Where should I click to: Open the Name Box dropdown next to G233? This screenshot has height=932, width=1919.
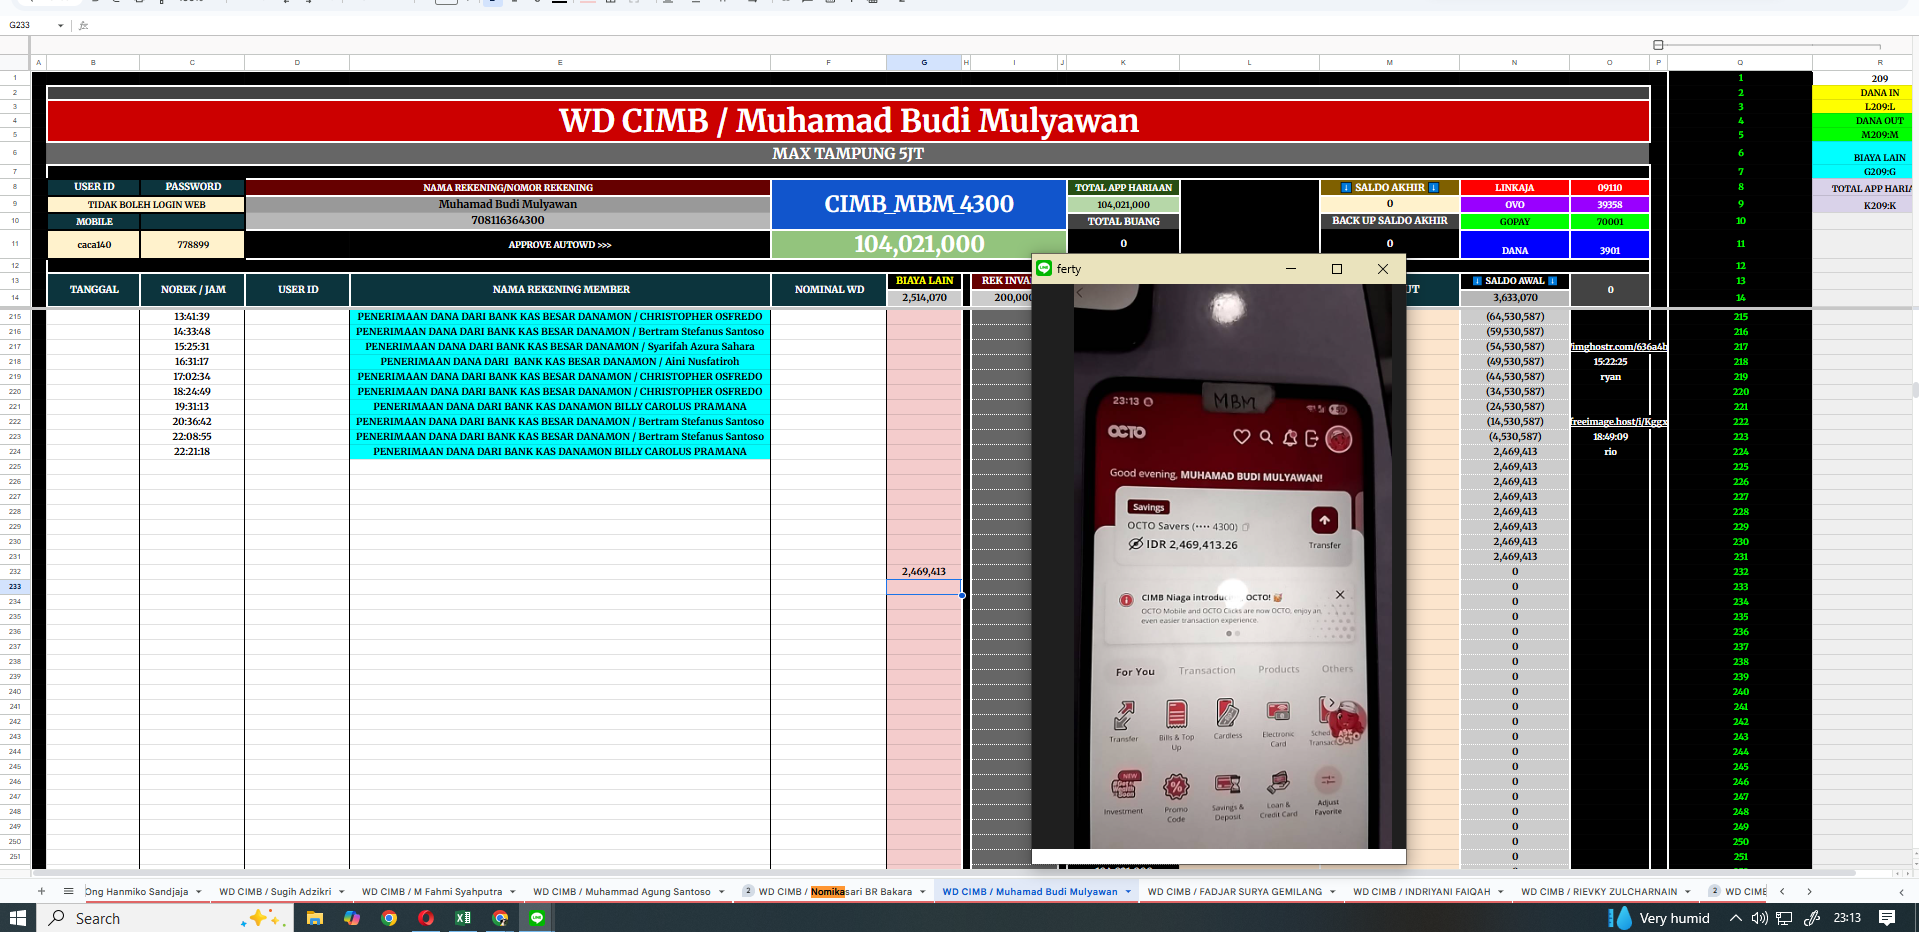tap(61, 25)
